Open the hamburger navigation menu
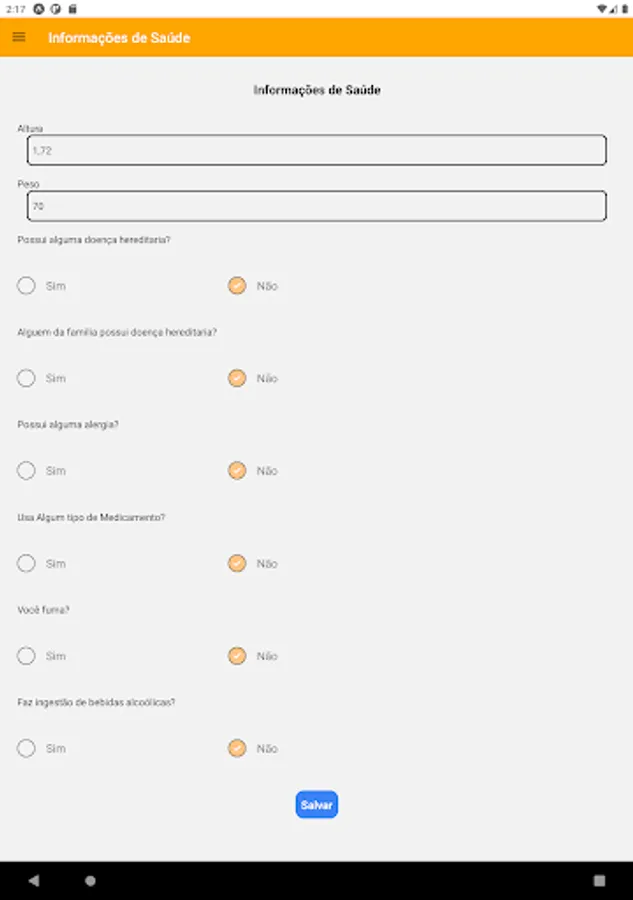 click(19, 37)
